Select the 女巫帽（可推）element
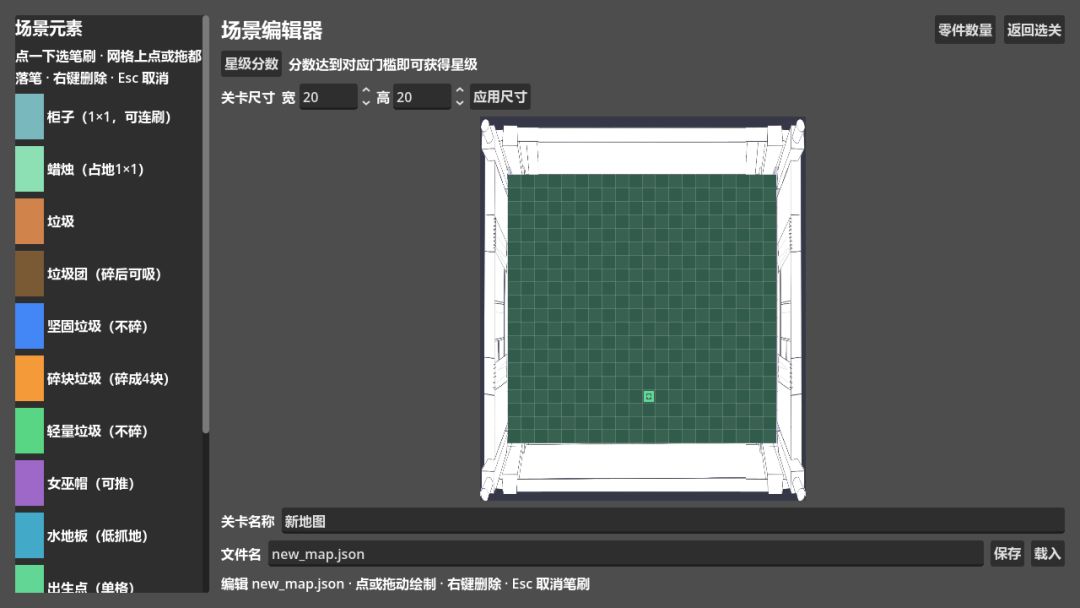Image resolution: width=1080 pixels, height=608 pixels. pyautogui.click(x=108, y=483)
